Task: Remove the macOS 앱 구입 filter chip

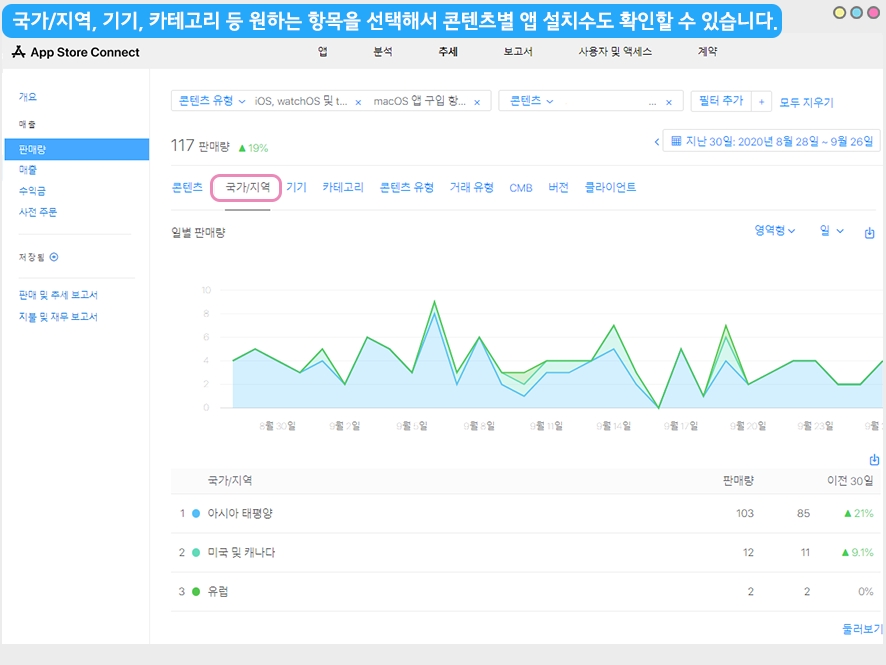Action: click(x=476, y=102)
